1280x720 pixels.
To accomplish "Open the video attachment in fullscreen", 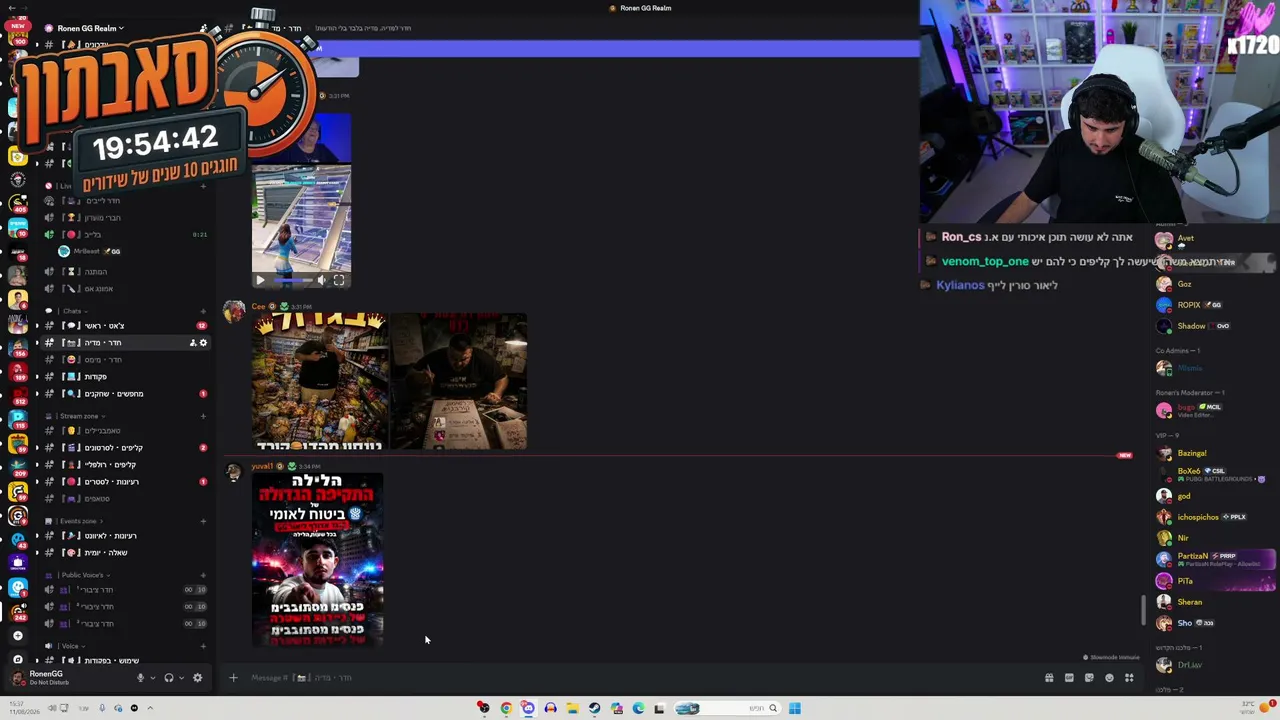I will (x=339, y=281).
